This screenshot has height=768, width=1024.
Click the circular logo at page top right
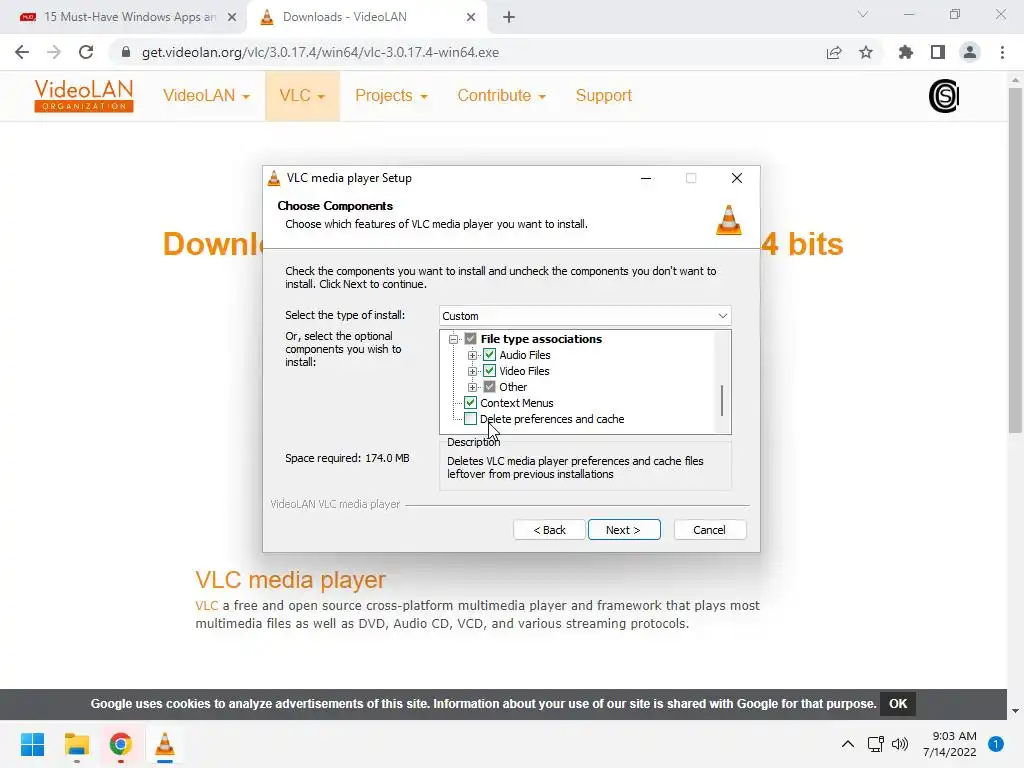click(944, 96)
